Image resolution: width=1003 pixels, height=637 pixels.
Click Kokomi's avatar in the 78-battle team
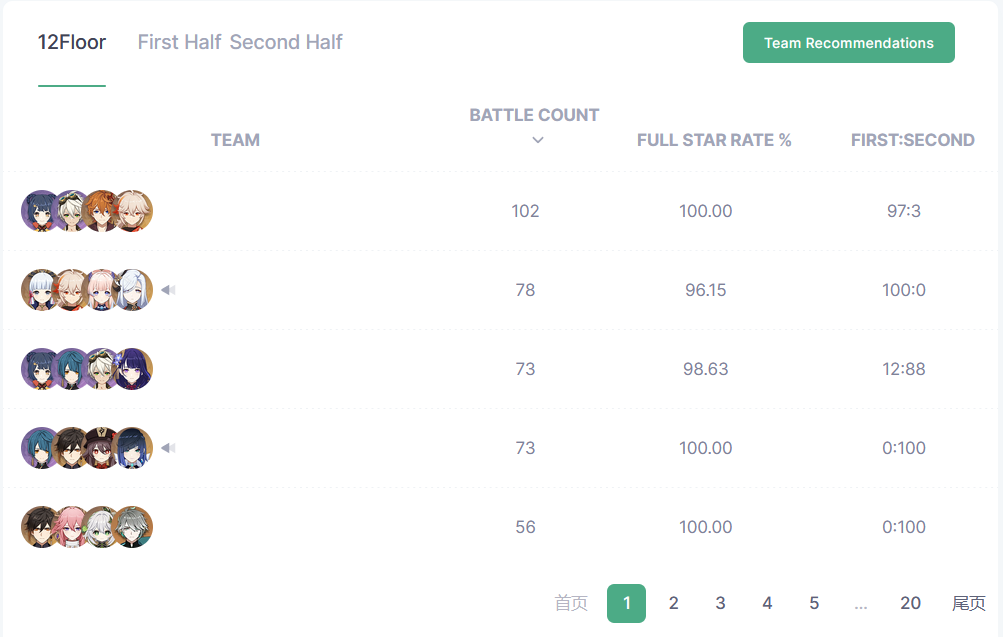tap(102, 290)
